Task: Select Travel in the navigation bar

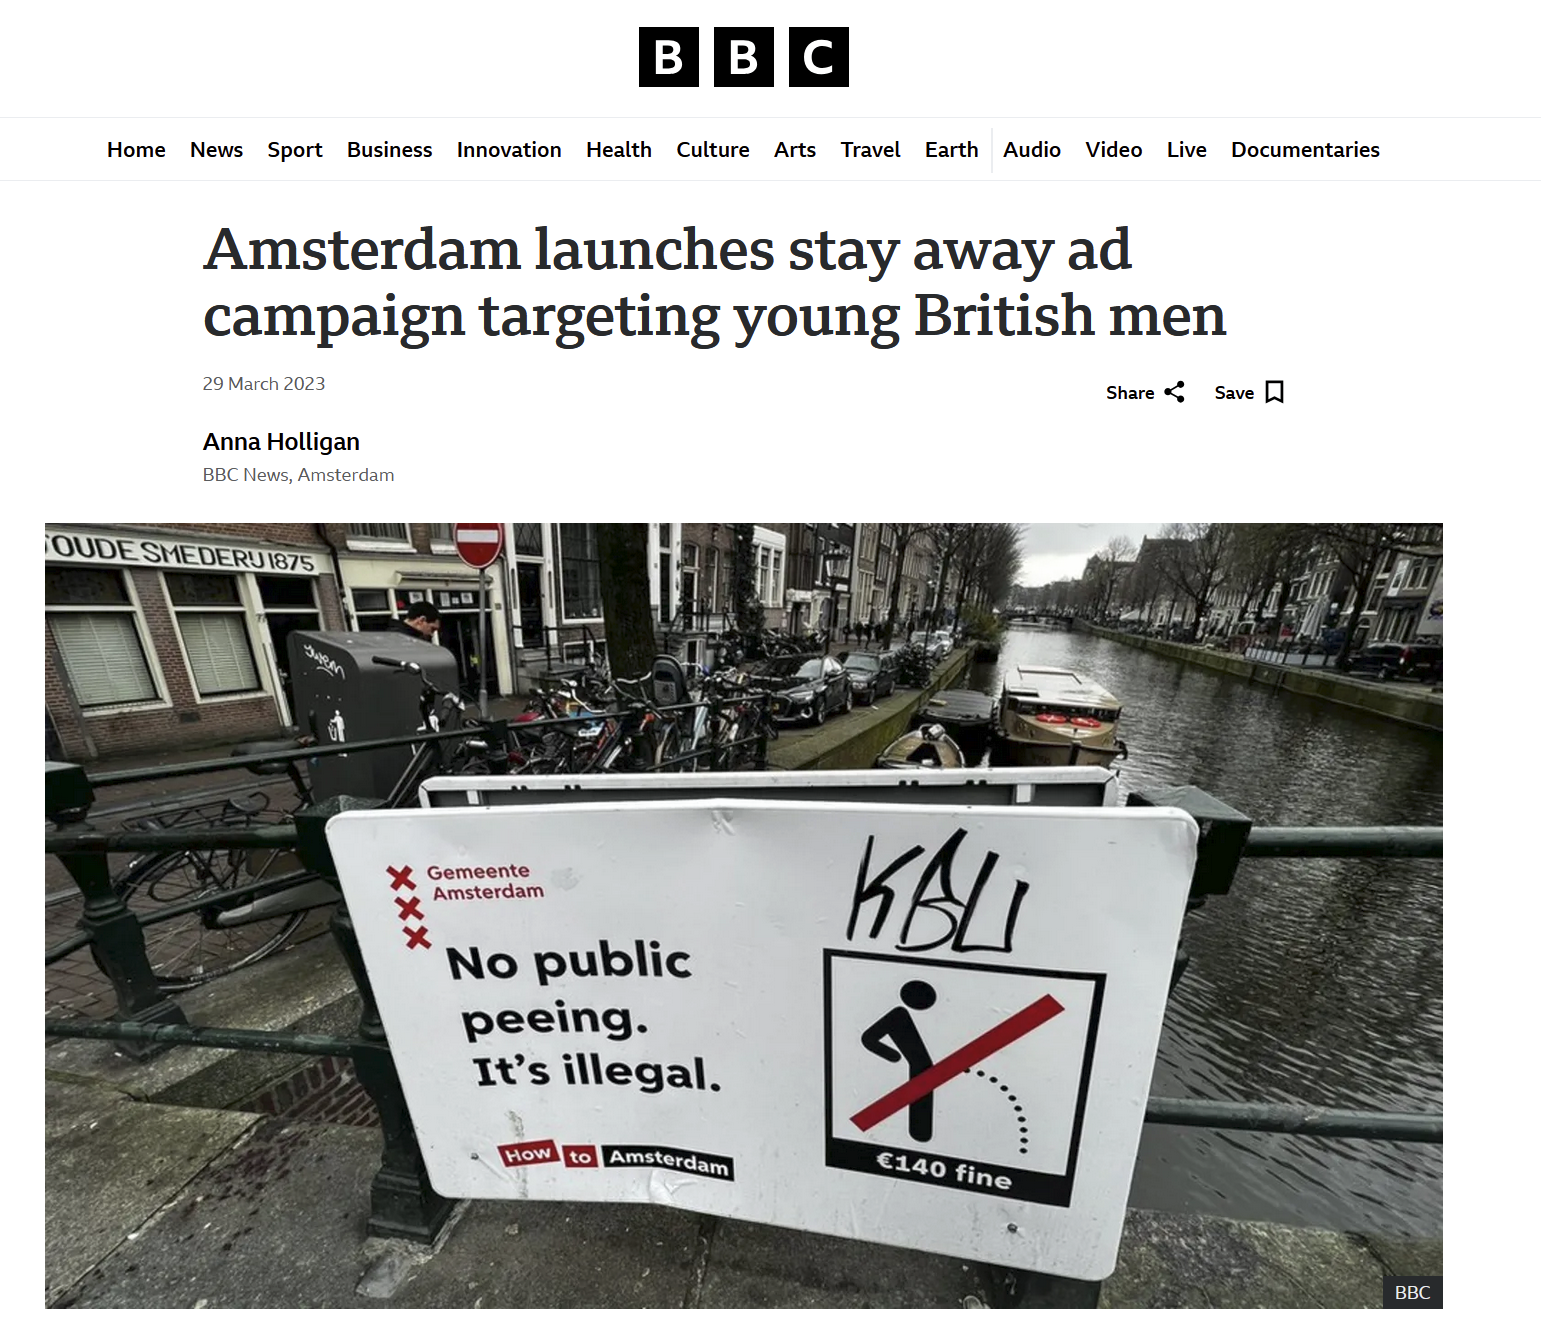Action: point(870,150)
